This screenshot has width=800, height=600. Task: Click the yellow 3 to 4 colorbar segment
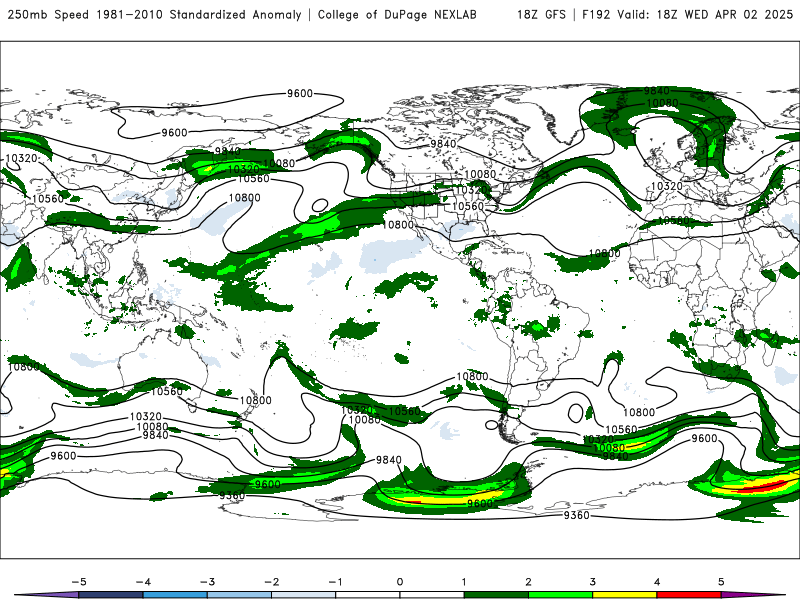coord(624,595)
